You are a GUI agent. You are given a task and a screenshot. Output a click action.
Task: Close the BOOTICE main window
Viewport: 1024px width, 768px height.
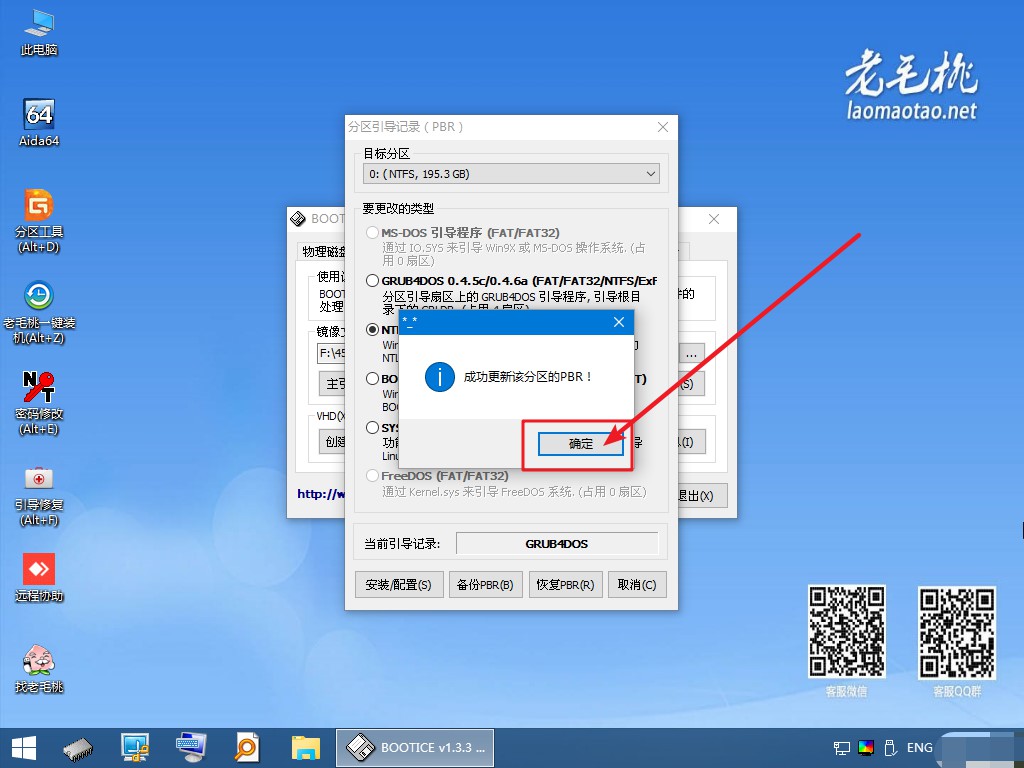point(714,219)
